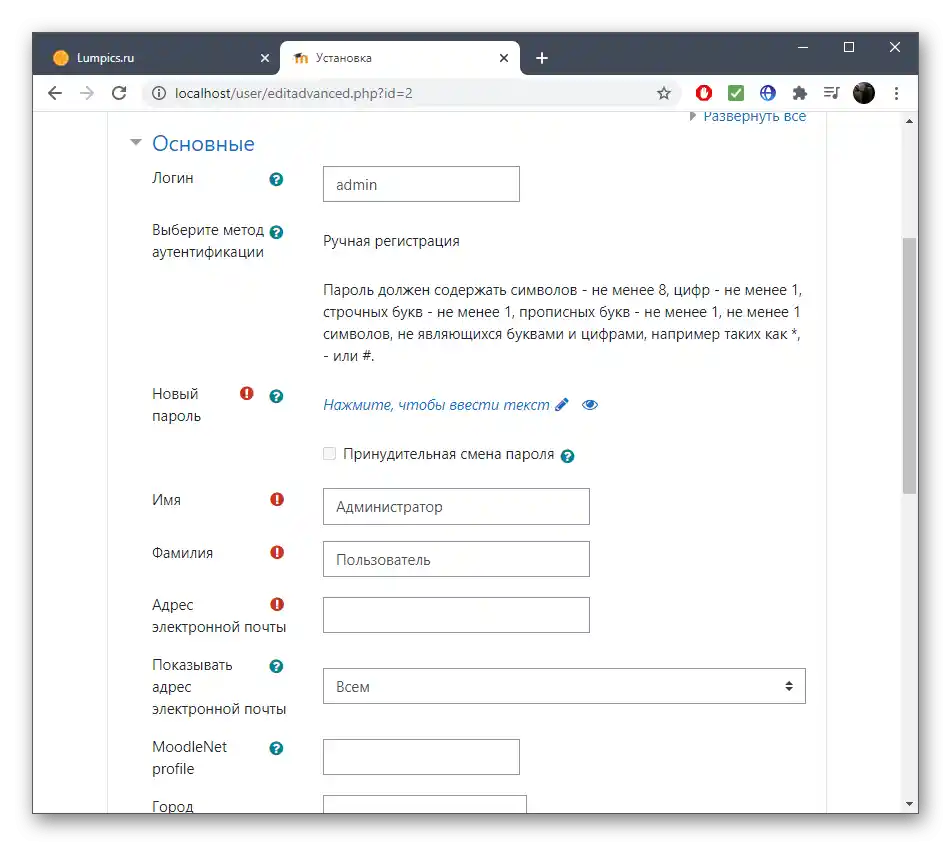Close the Lumpics.ru tab

pos(265,58)
